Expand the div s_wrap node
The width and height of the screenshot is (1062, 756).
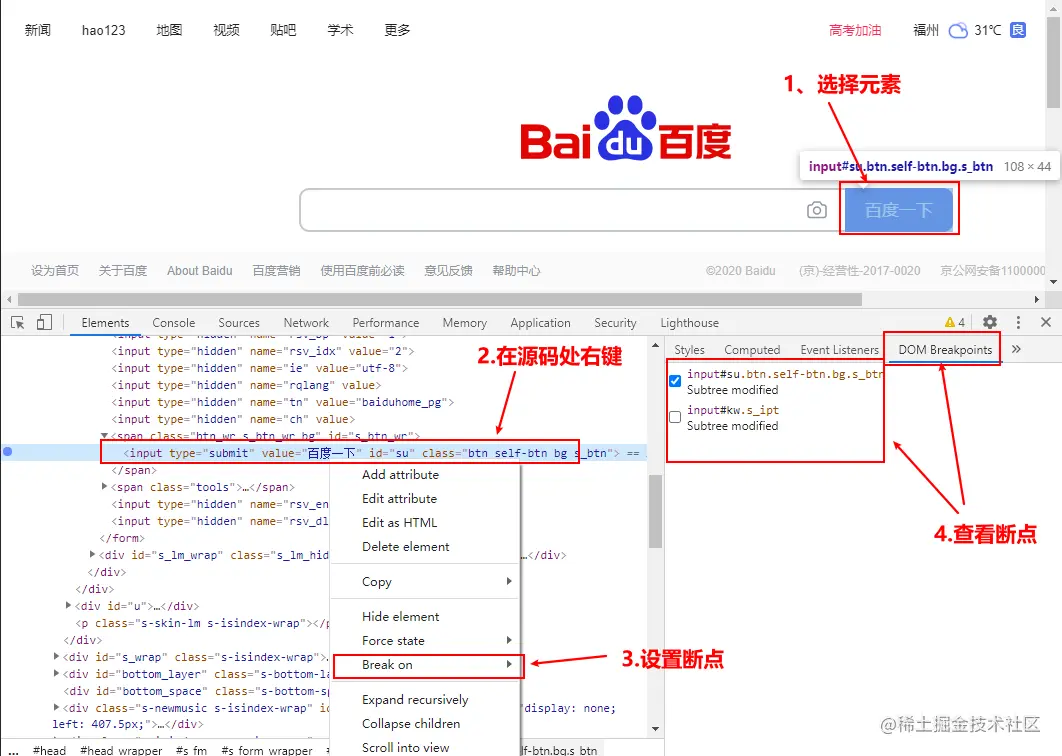[56, 656]
